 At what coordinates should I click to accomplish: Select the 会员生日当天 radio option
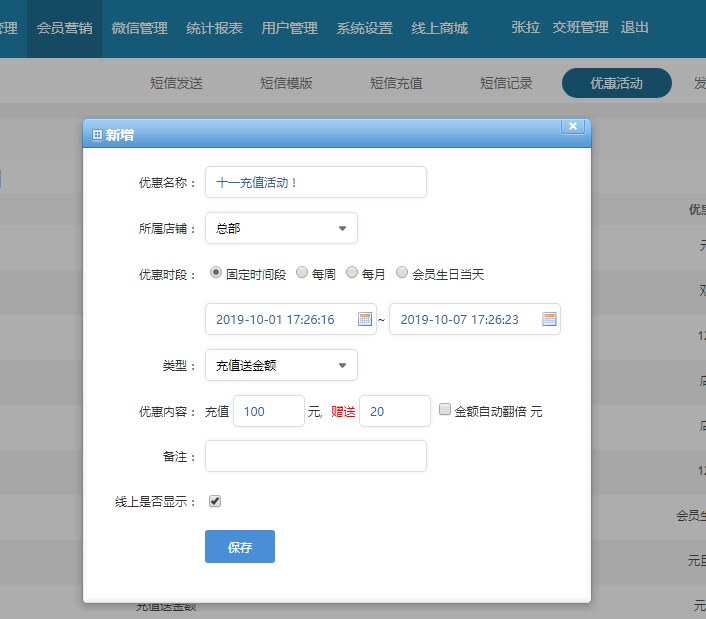coord(402,273)
